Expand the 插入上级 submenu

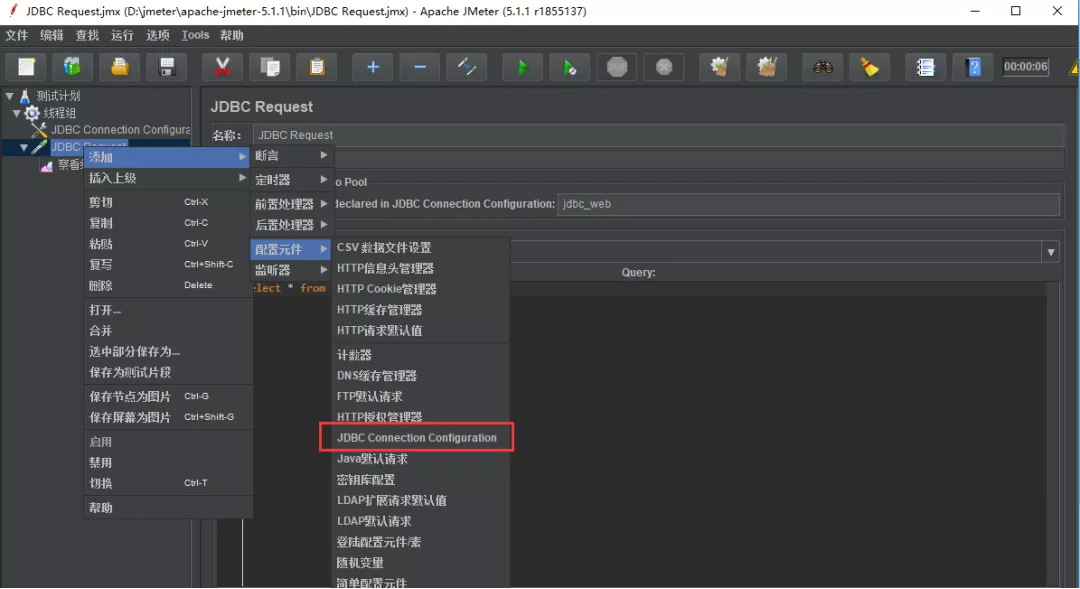(x=167, y=178)
